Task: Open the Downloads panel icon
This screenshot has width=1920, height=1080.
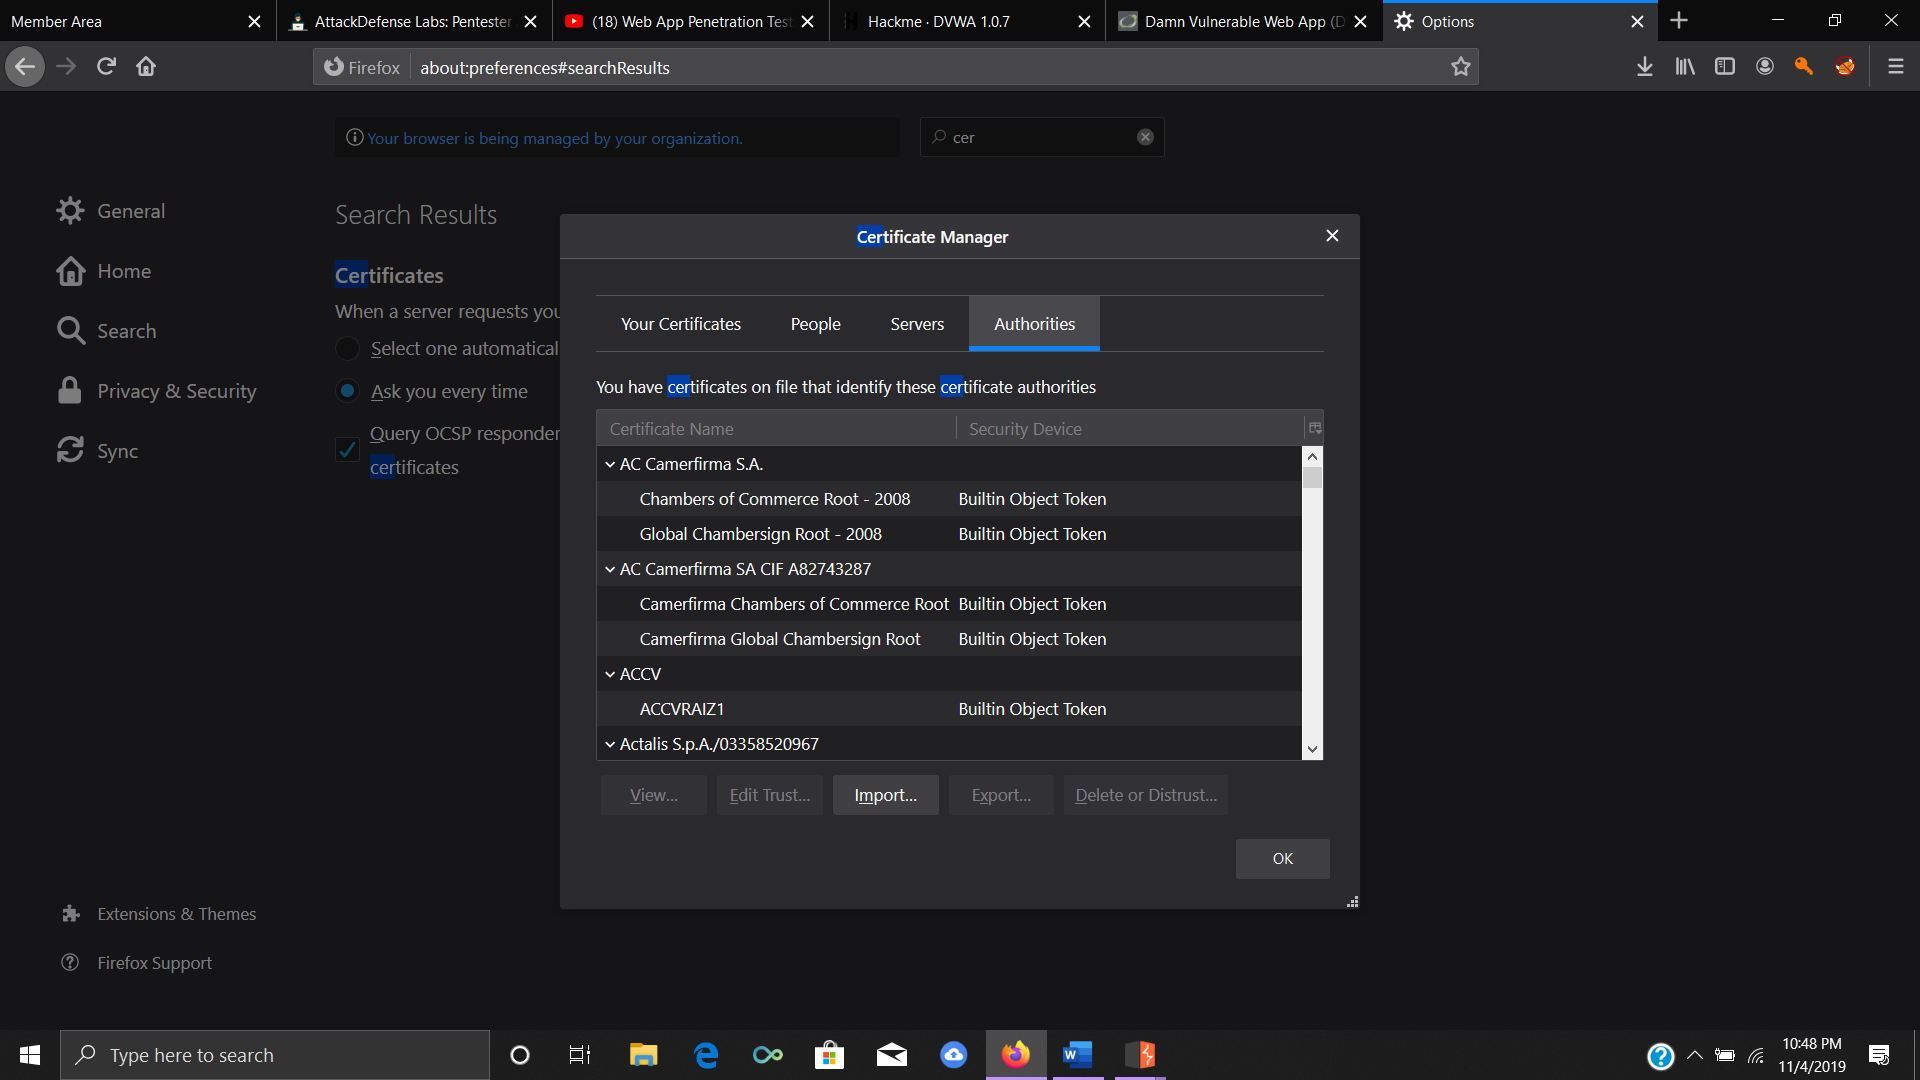Action: coord(1644,67)
